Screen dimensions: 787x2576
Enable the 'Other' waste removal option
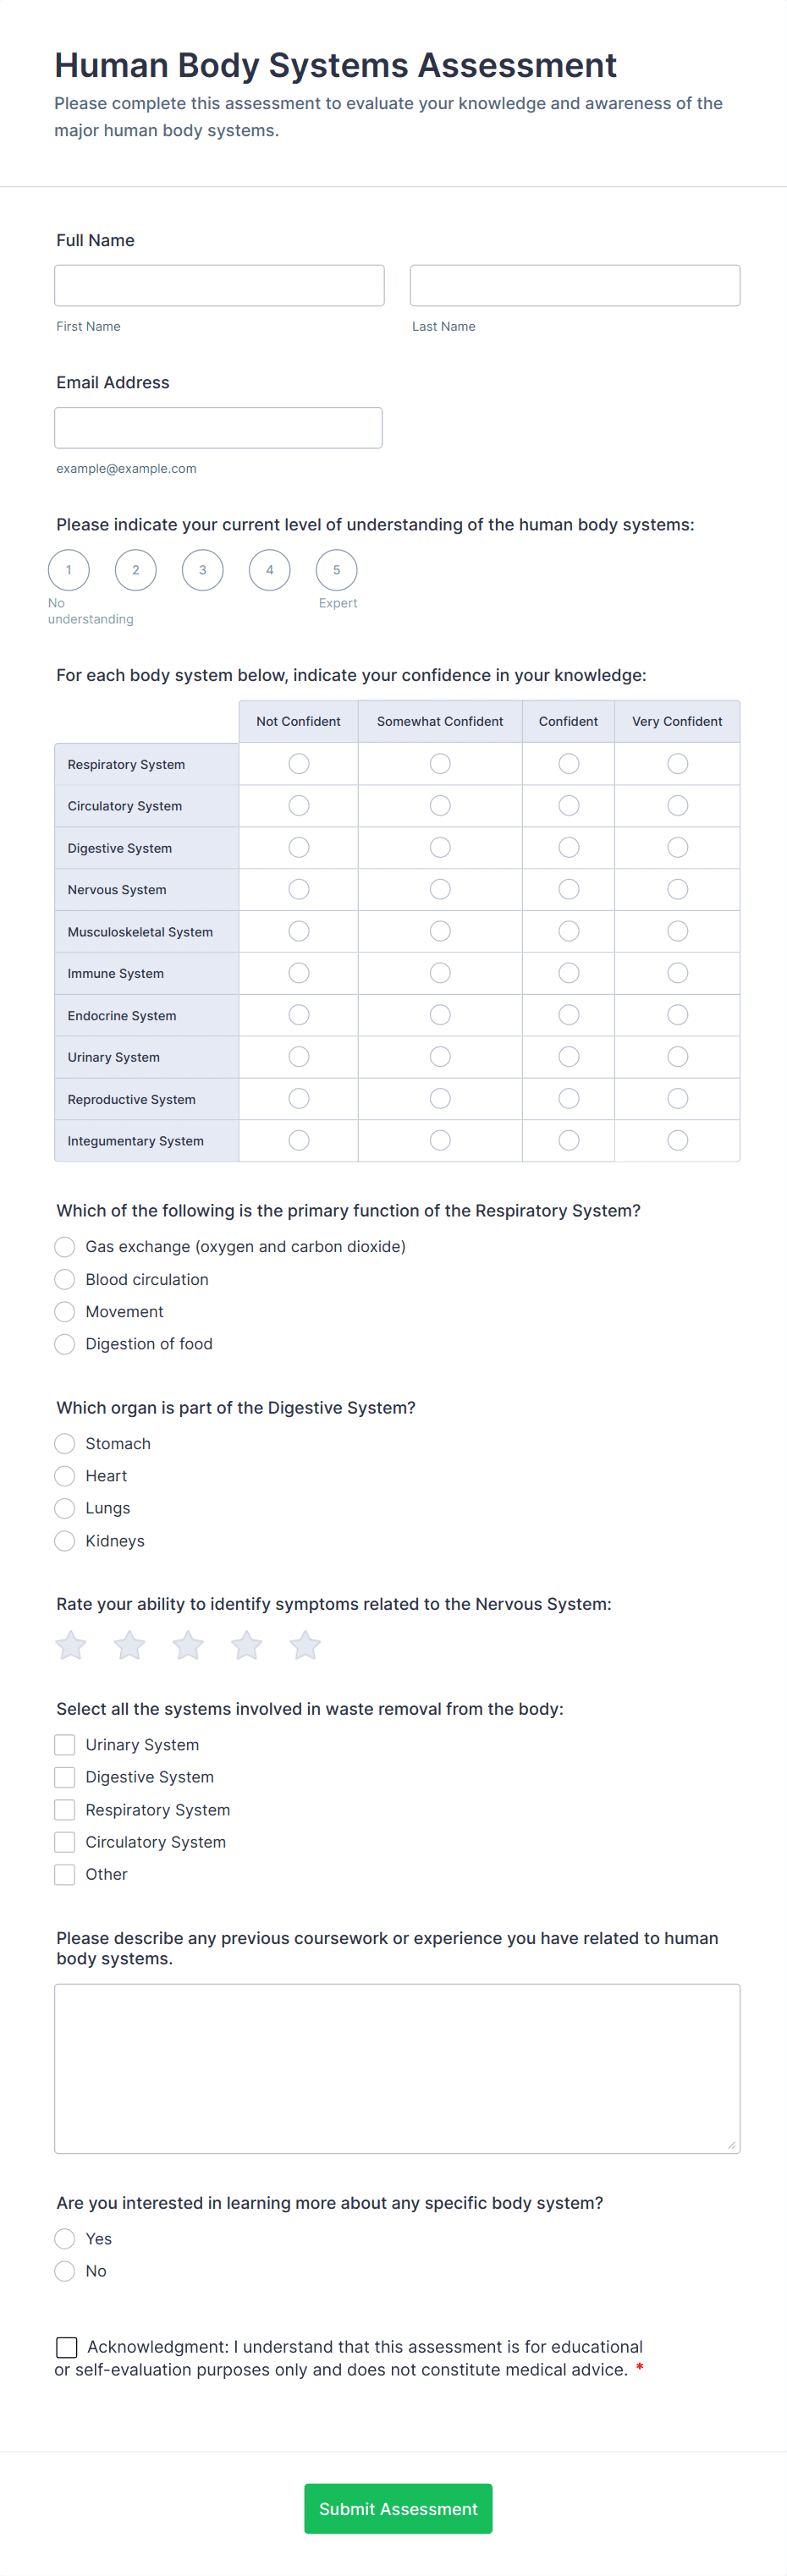point(64,1874)
